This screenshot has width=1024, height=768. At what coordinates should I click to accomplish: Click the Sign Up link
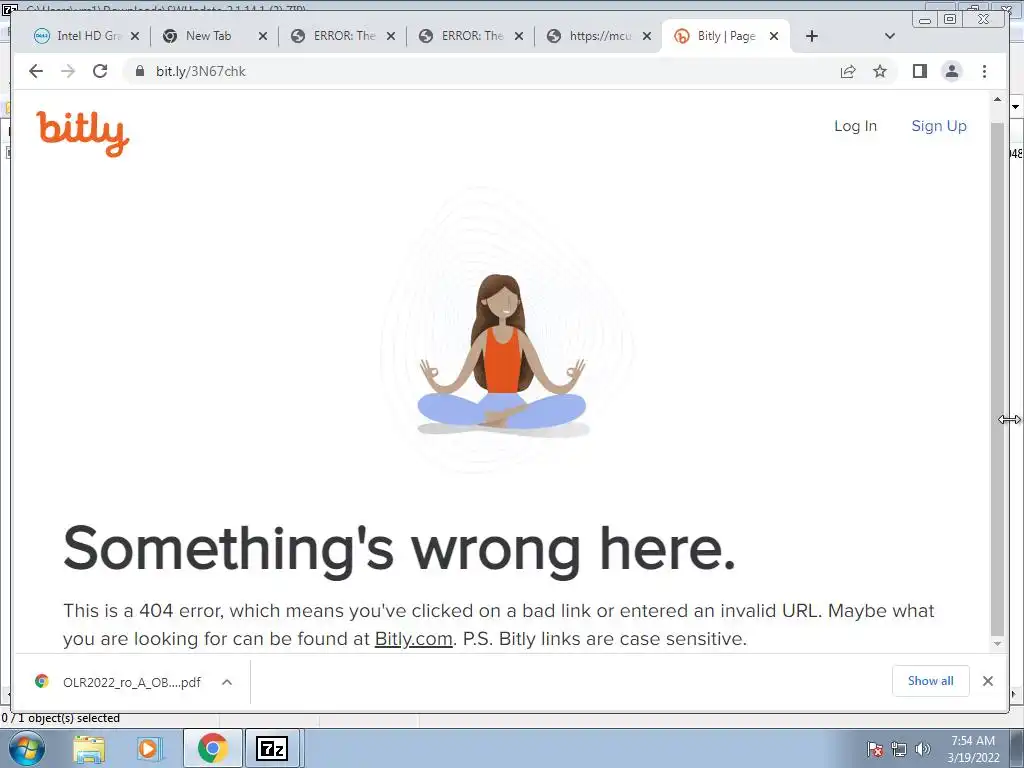tap(938, 126)
